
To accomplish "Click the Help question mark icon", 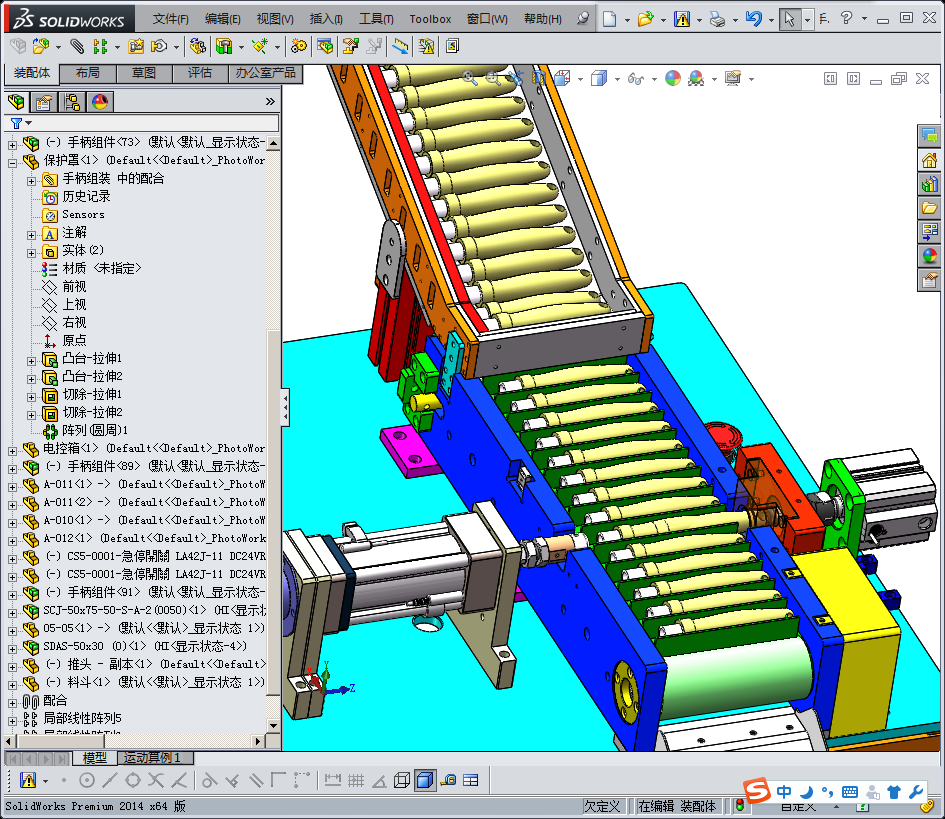I will click(846, 18).
